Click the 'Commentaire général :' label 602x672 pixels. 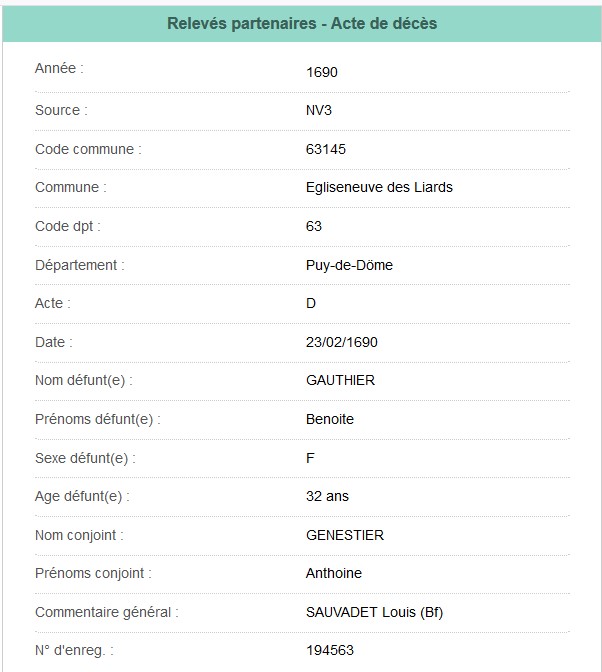coord(107,612)
